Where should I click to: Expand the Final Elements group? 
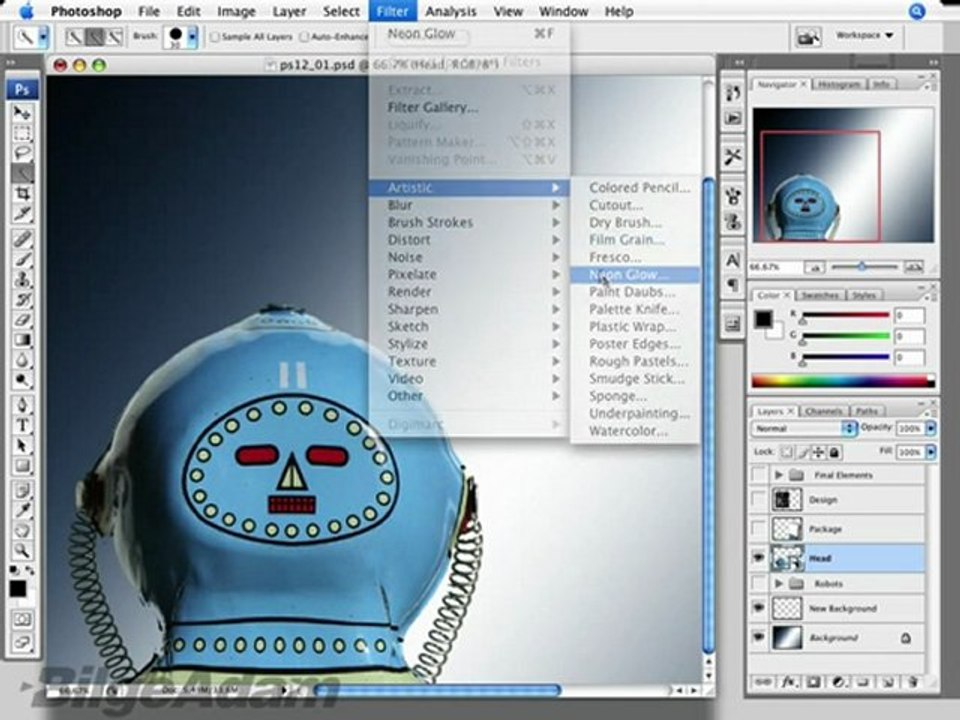click(779, 474)
